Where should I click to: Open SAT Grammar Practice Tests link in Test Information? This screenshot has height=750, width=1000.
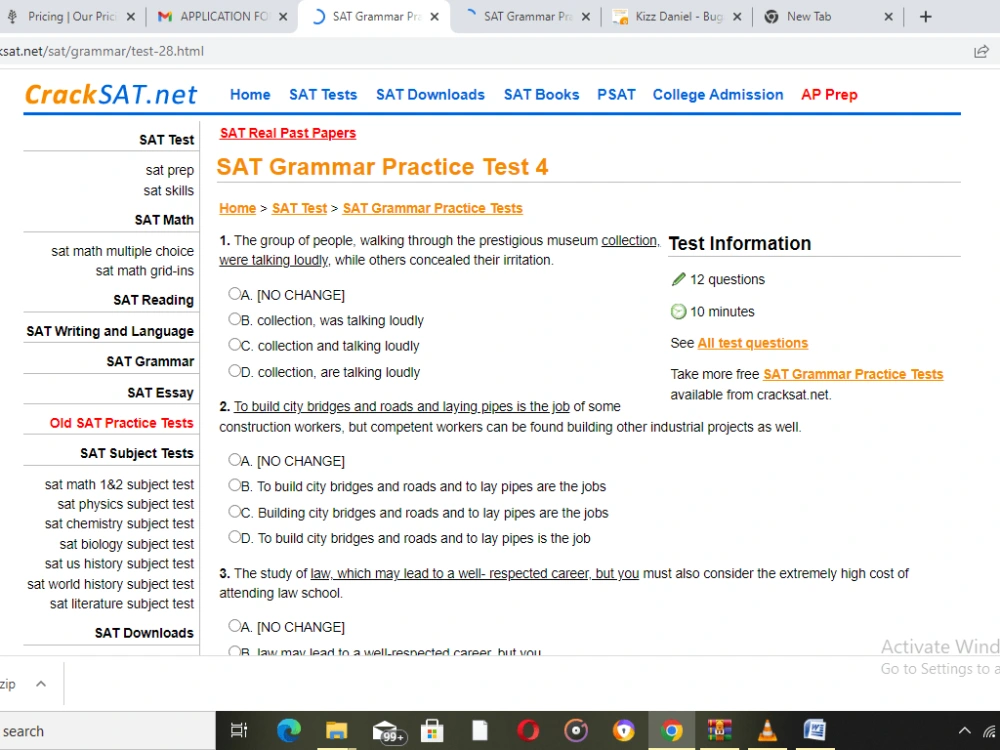(853, 374)
